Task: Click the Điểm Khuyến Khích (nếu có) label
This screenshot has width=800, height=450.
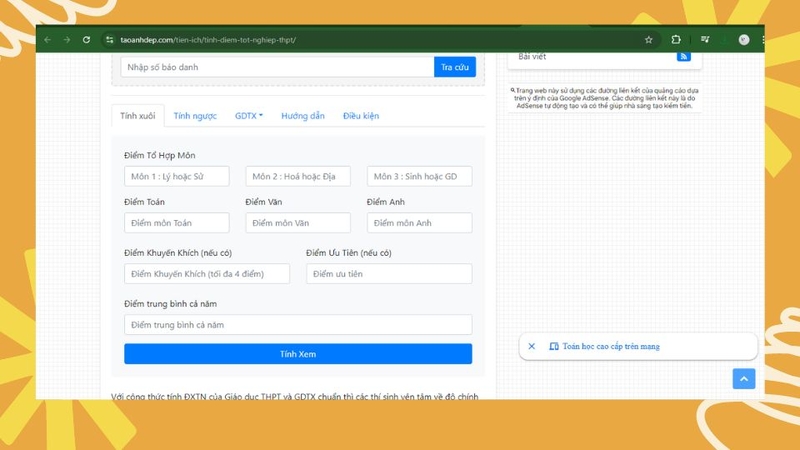Action: [x=178, y=253]
